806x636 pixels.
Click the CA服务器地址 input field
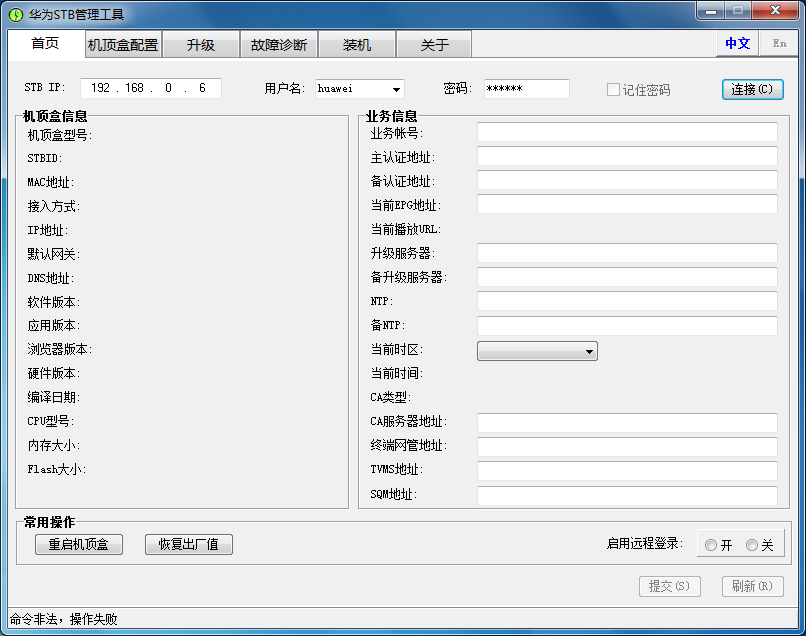click(x=627, y=423)
